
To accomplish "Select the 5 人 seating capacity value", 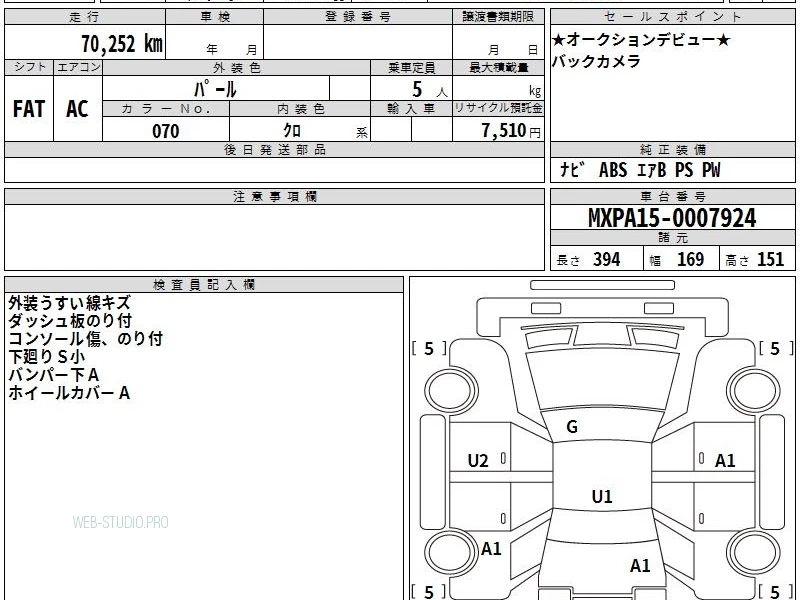I will [x=429, y=90].
